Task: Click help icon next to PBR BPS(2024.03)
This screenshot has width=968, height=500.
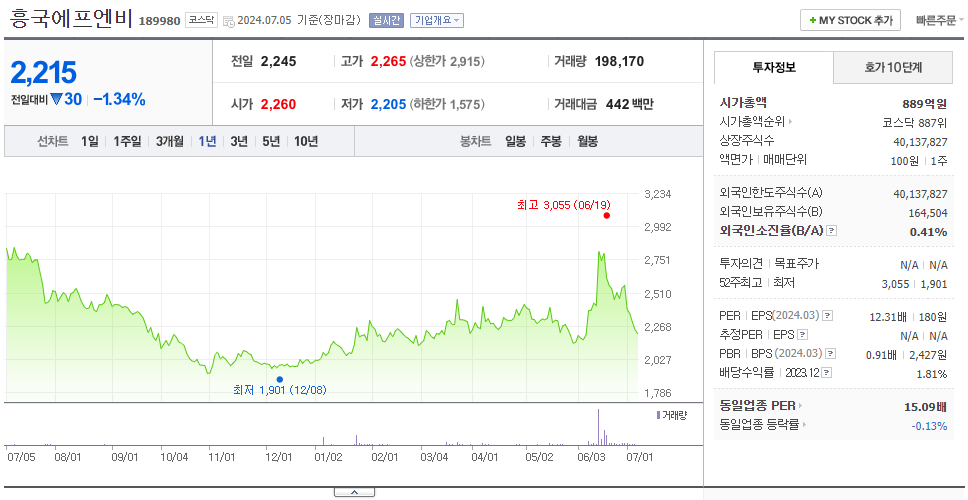Action: click(831, 354)
